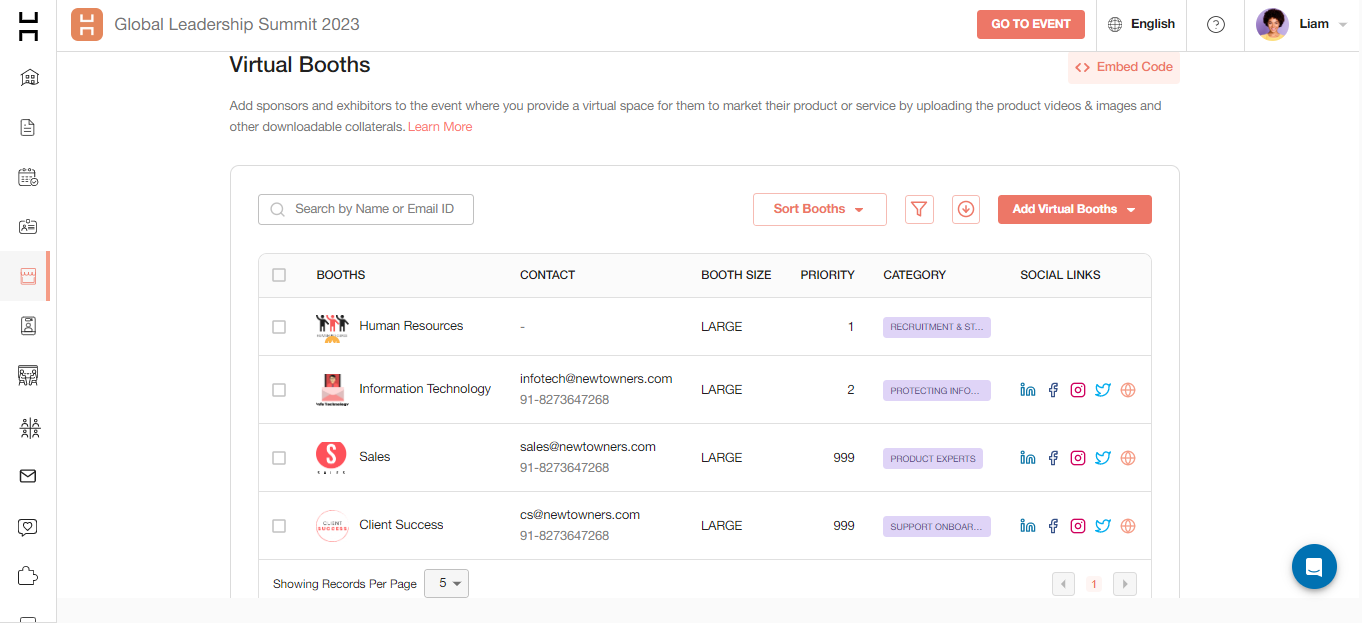1362x623 pixels.
Task: Toggle the select-all booths header checkbox
Action: [279, 275]
